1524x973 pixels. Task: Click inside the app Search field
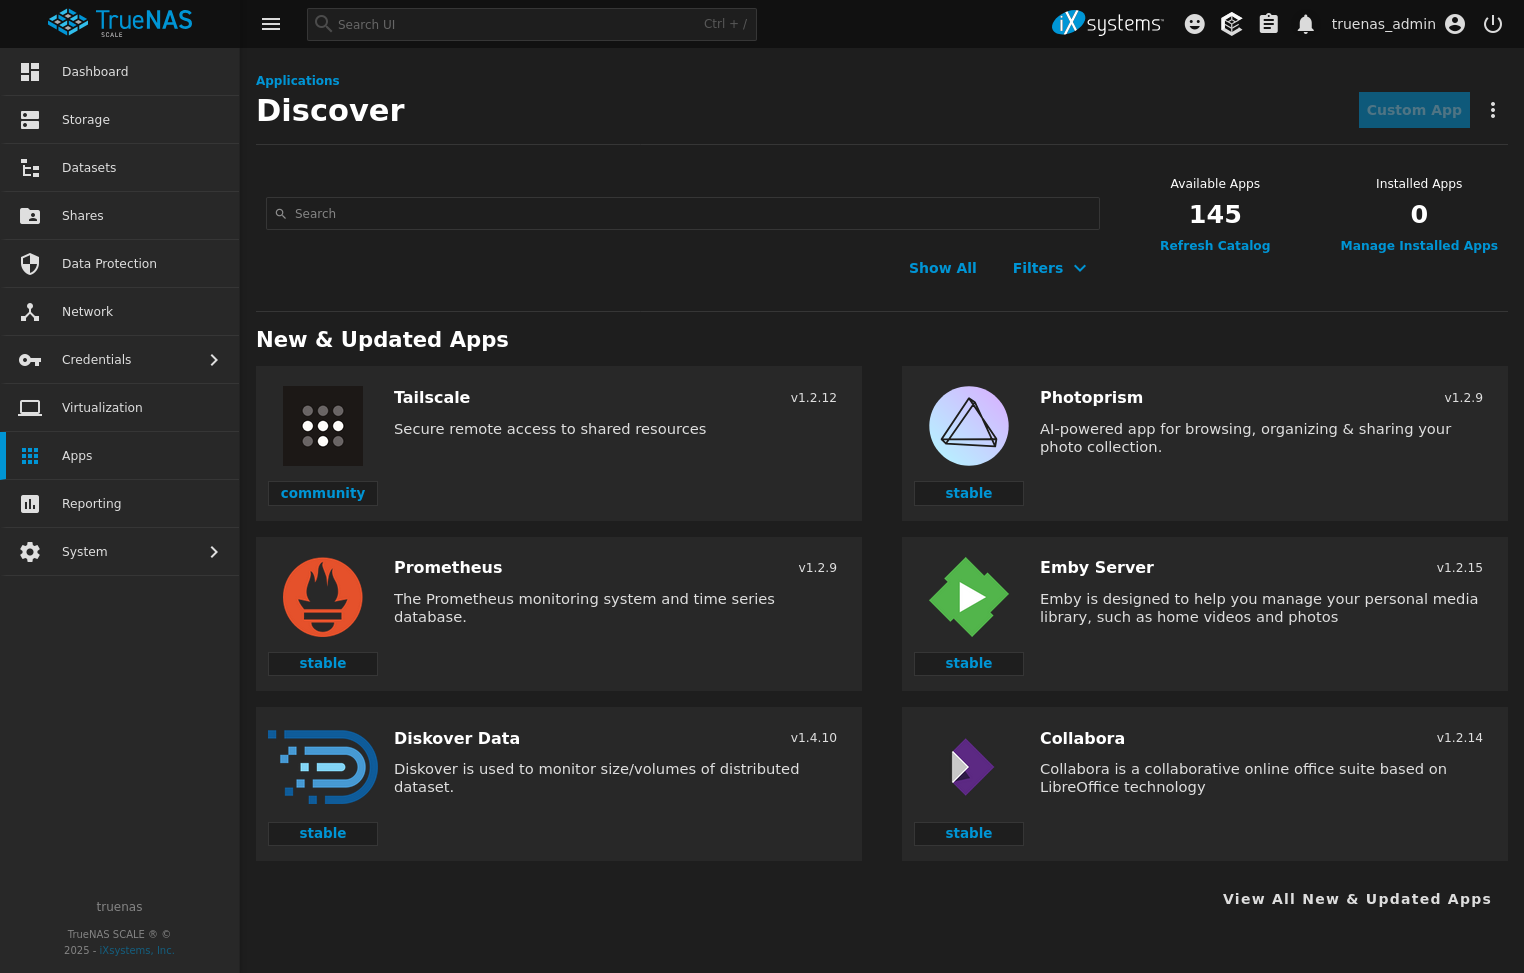(682, 213)
